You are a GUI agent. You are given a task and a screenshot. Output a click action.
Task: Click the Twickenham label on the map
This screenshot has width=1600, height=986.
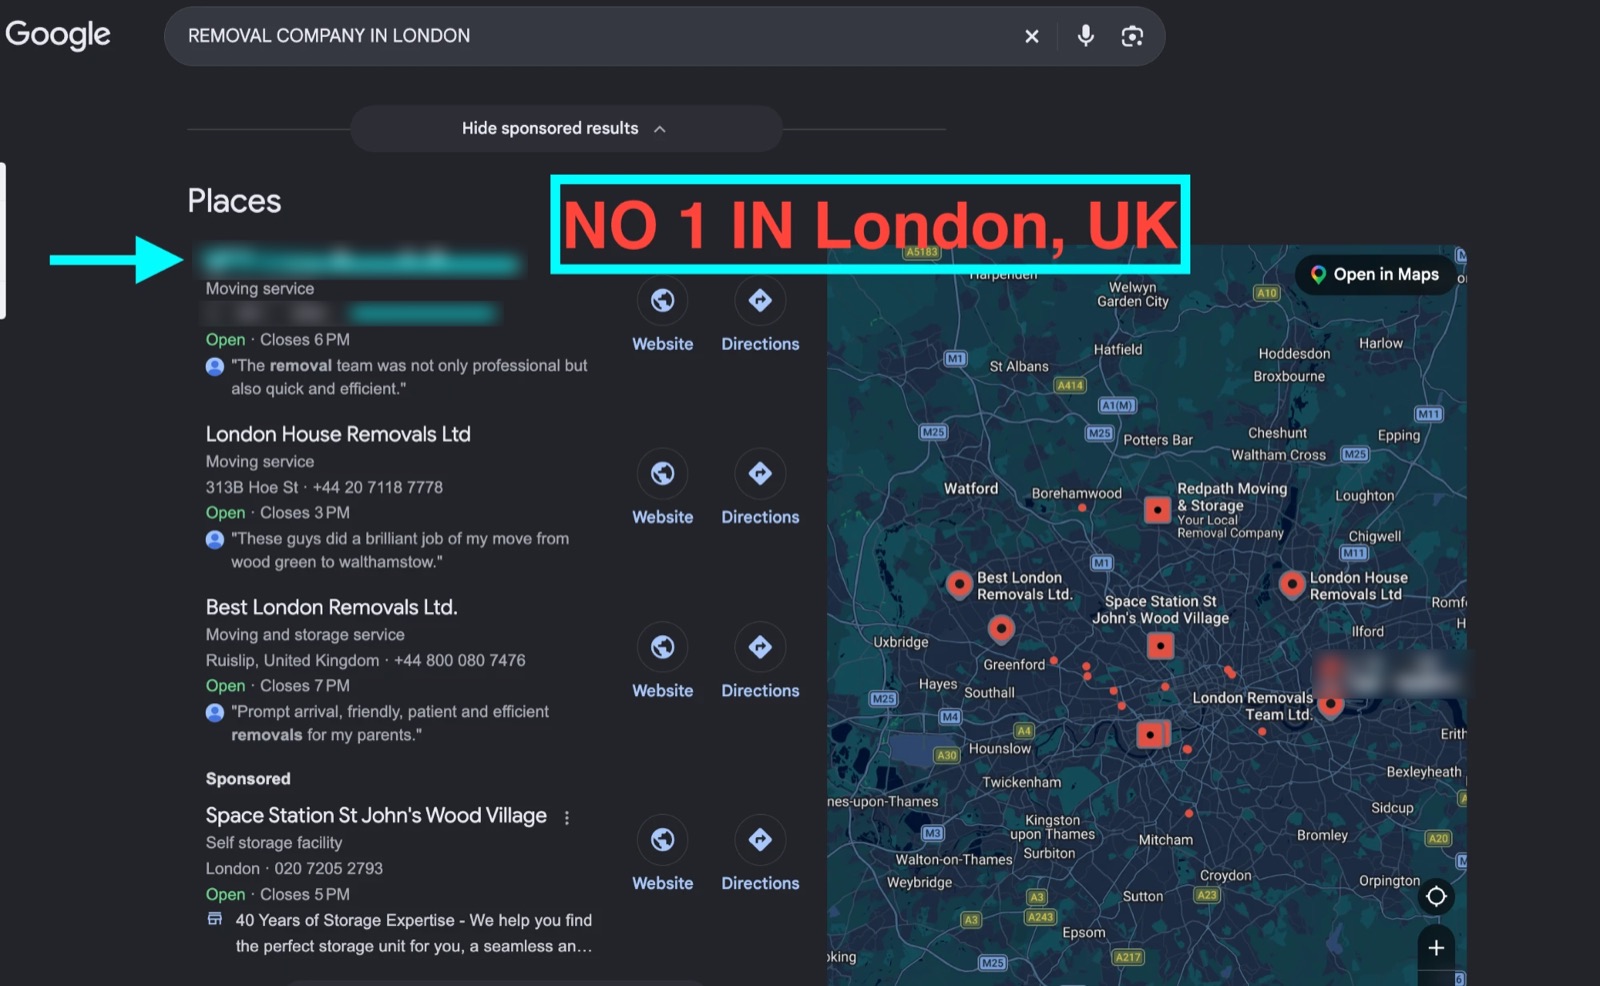click(x=1021, y=782)
